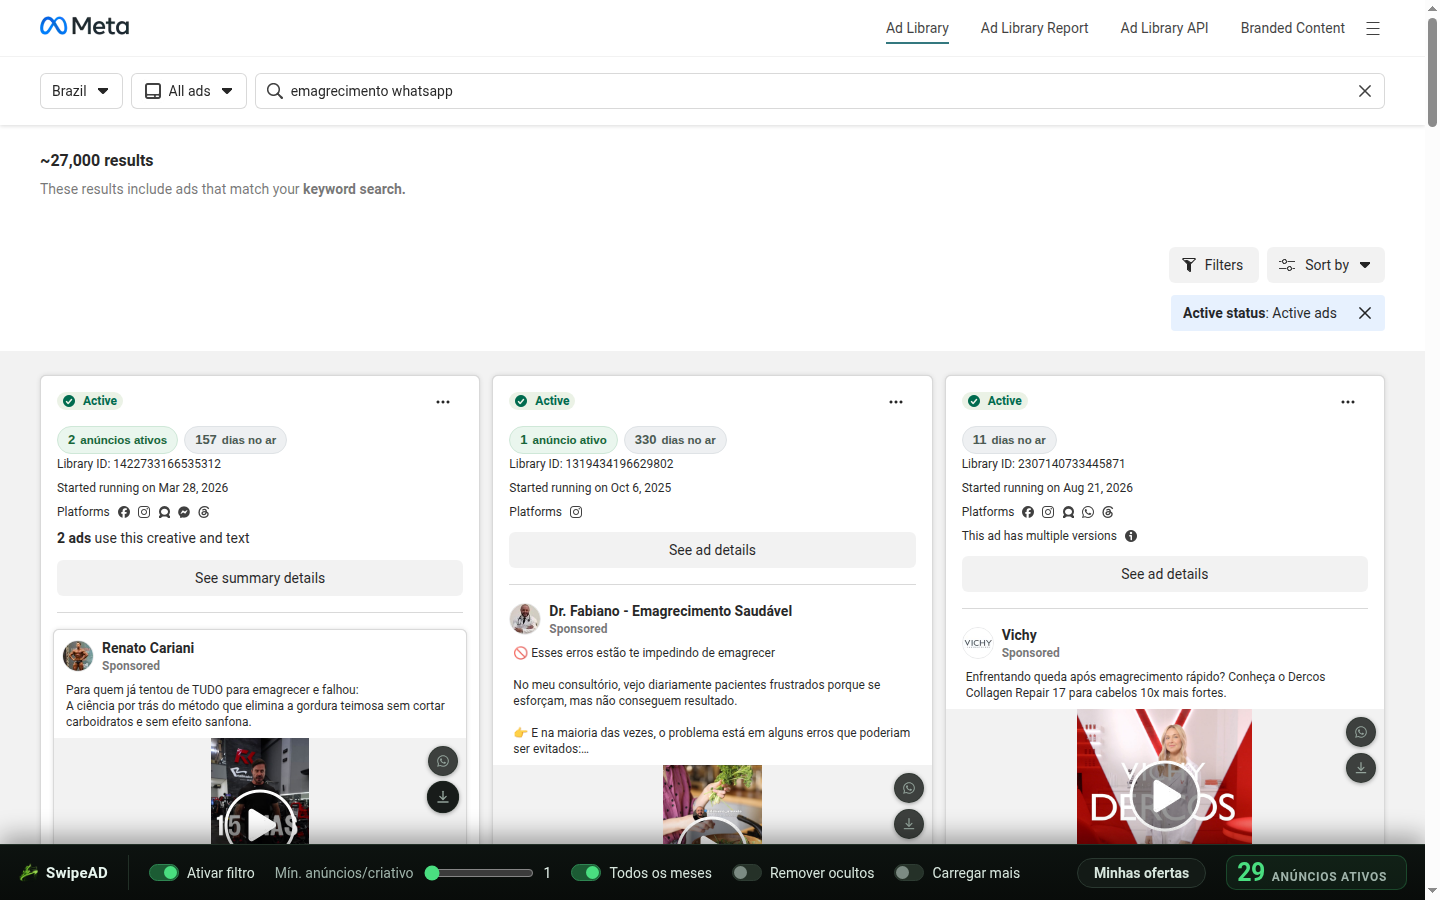Click Facebook platform icon on Vichy ad
Viewport: 1440px width, 900px height.
tap(1028, 512)
